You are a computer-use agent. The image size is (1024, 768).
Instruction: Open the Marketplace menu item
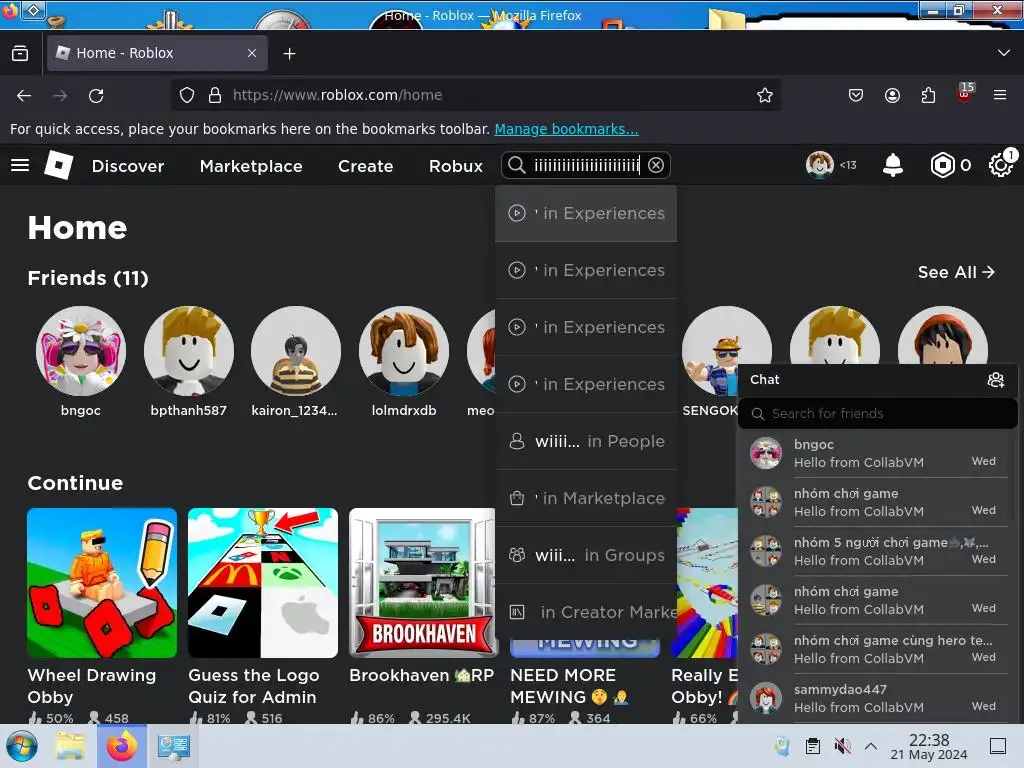coord(251,166)
